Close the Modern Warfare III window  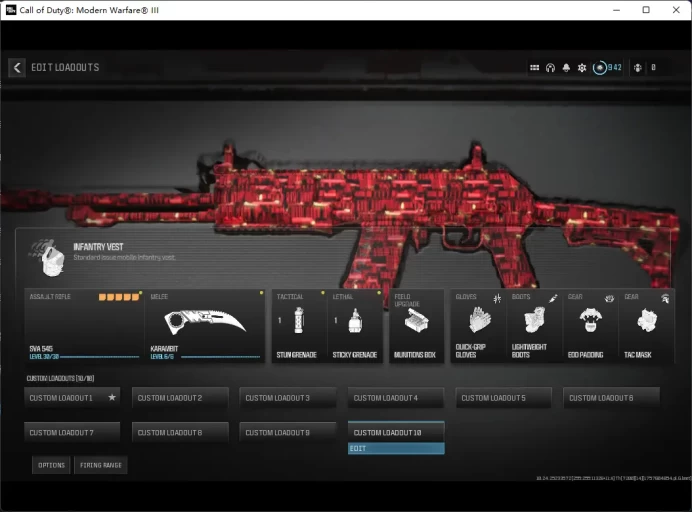point(676,10)
